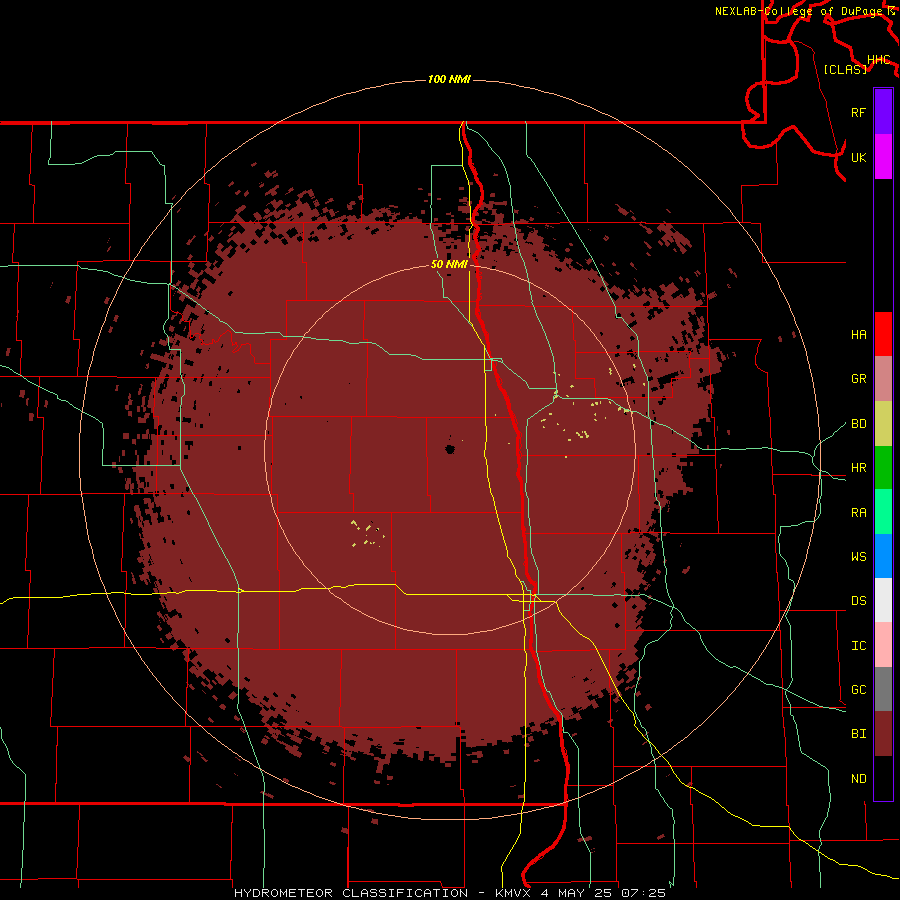Click the UK magenta legend swatch
Viewport: 900px width, 900px height.
883,157
